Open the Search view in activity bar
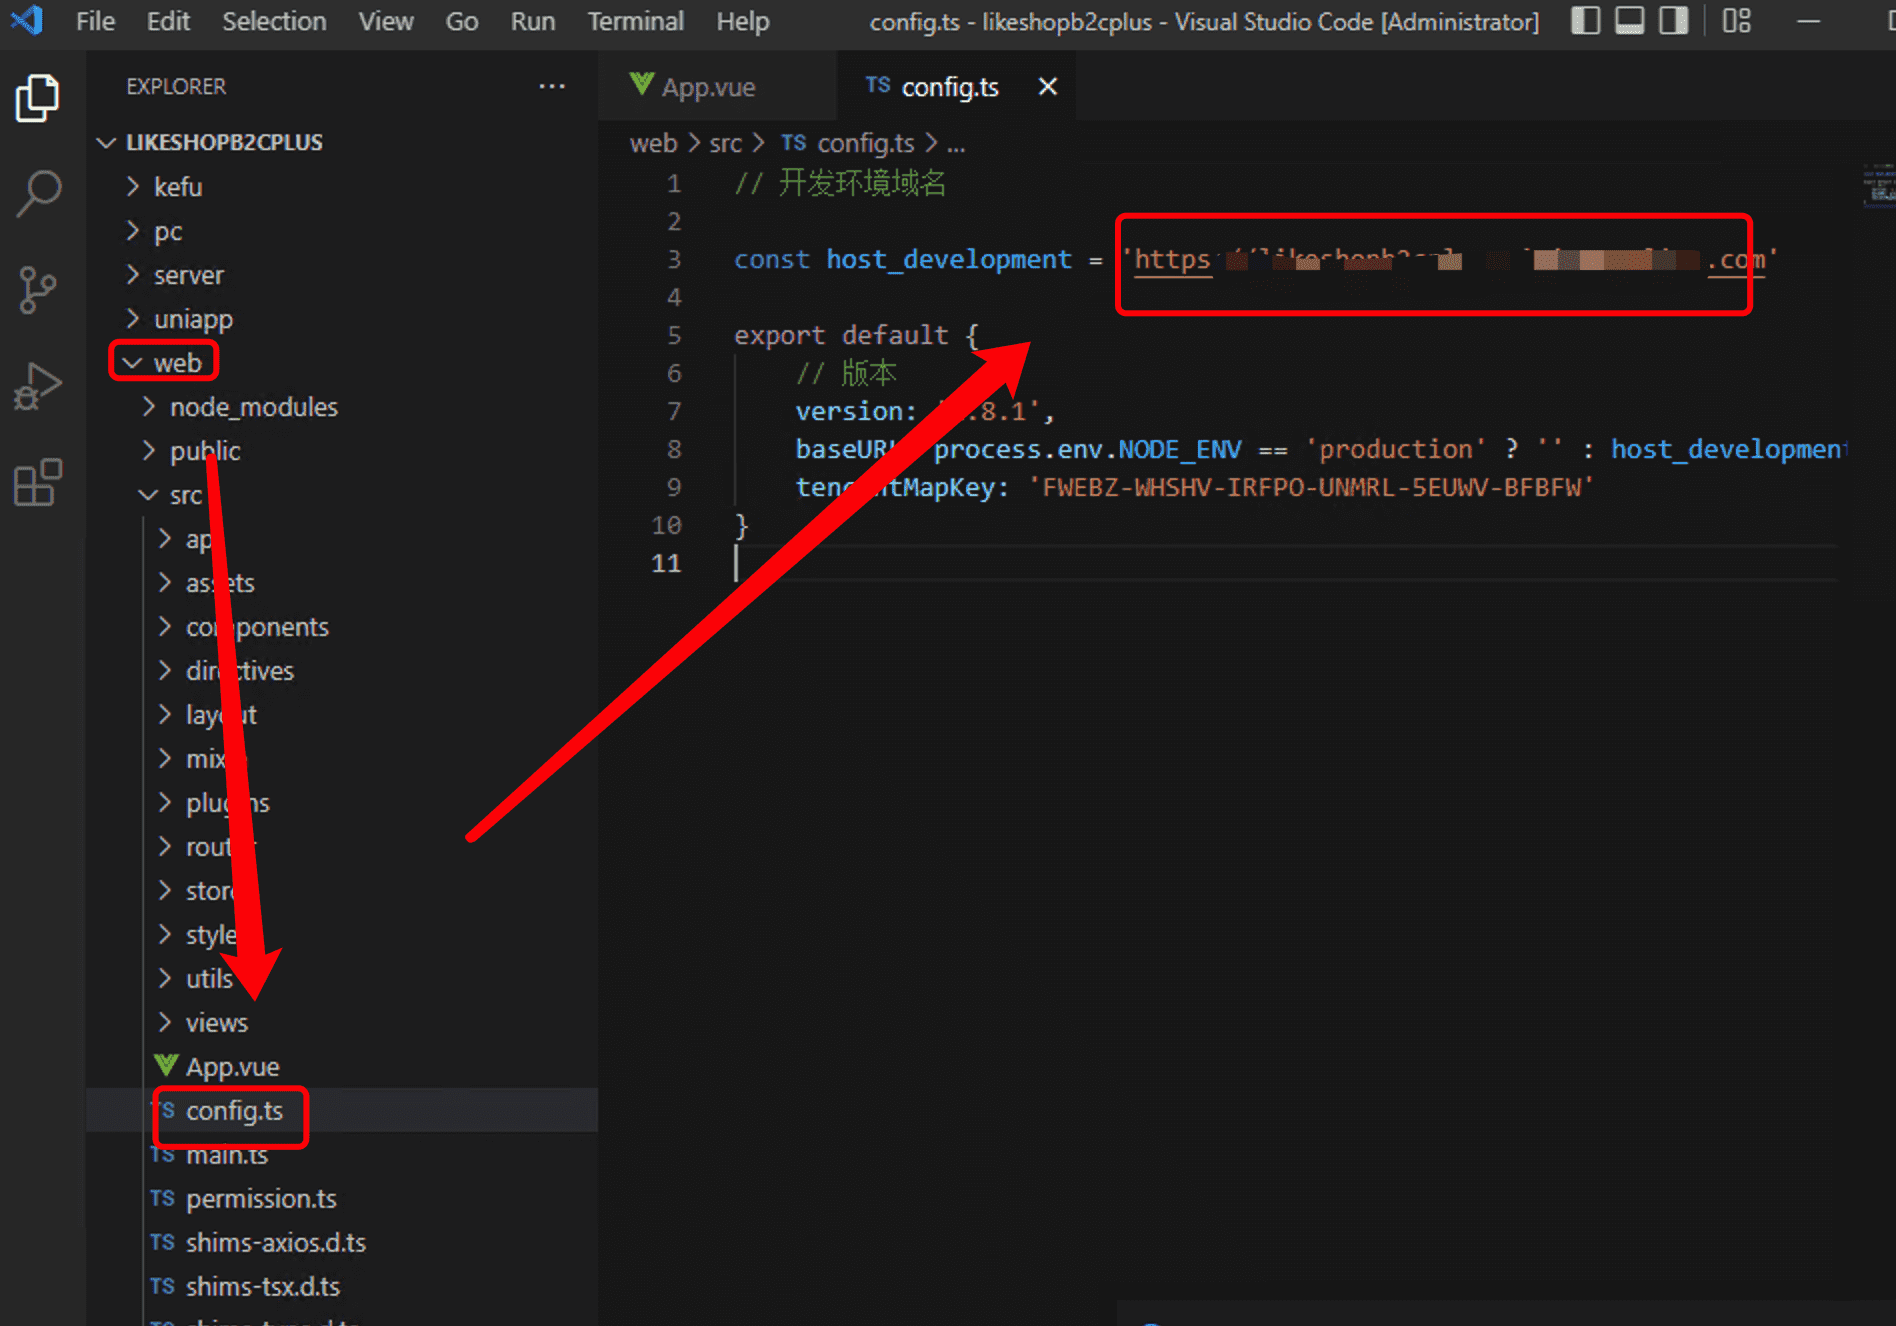The width and height of the screenshot is (1896, 1326). coord(38,194)
